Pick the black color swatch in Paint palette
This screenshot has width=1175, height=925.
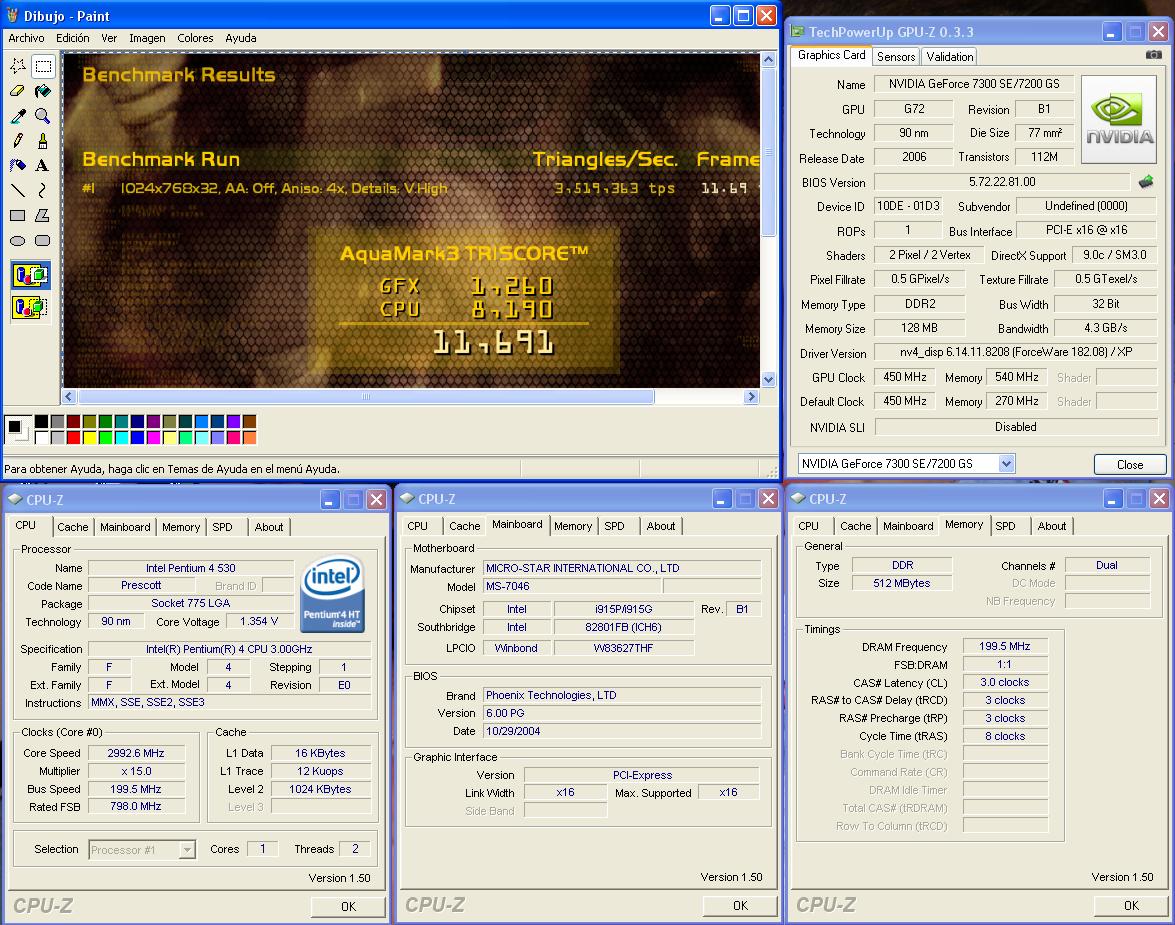pos(41,421)
